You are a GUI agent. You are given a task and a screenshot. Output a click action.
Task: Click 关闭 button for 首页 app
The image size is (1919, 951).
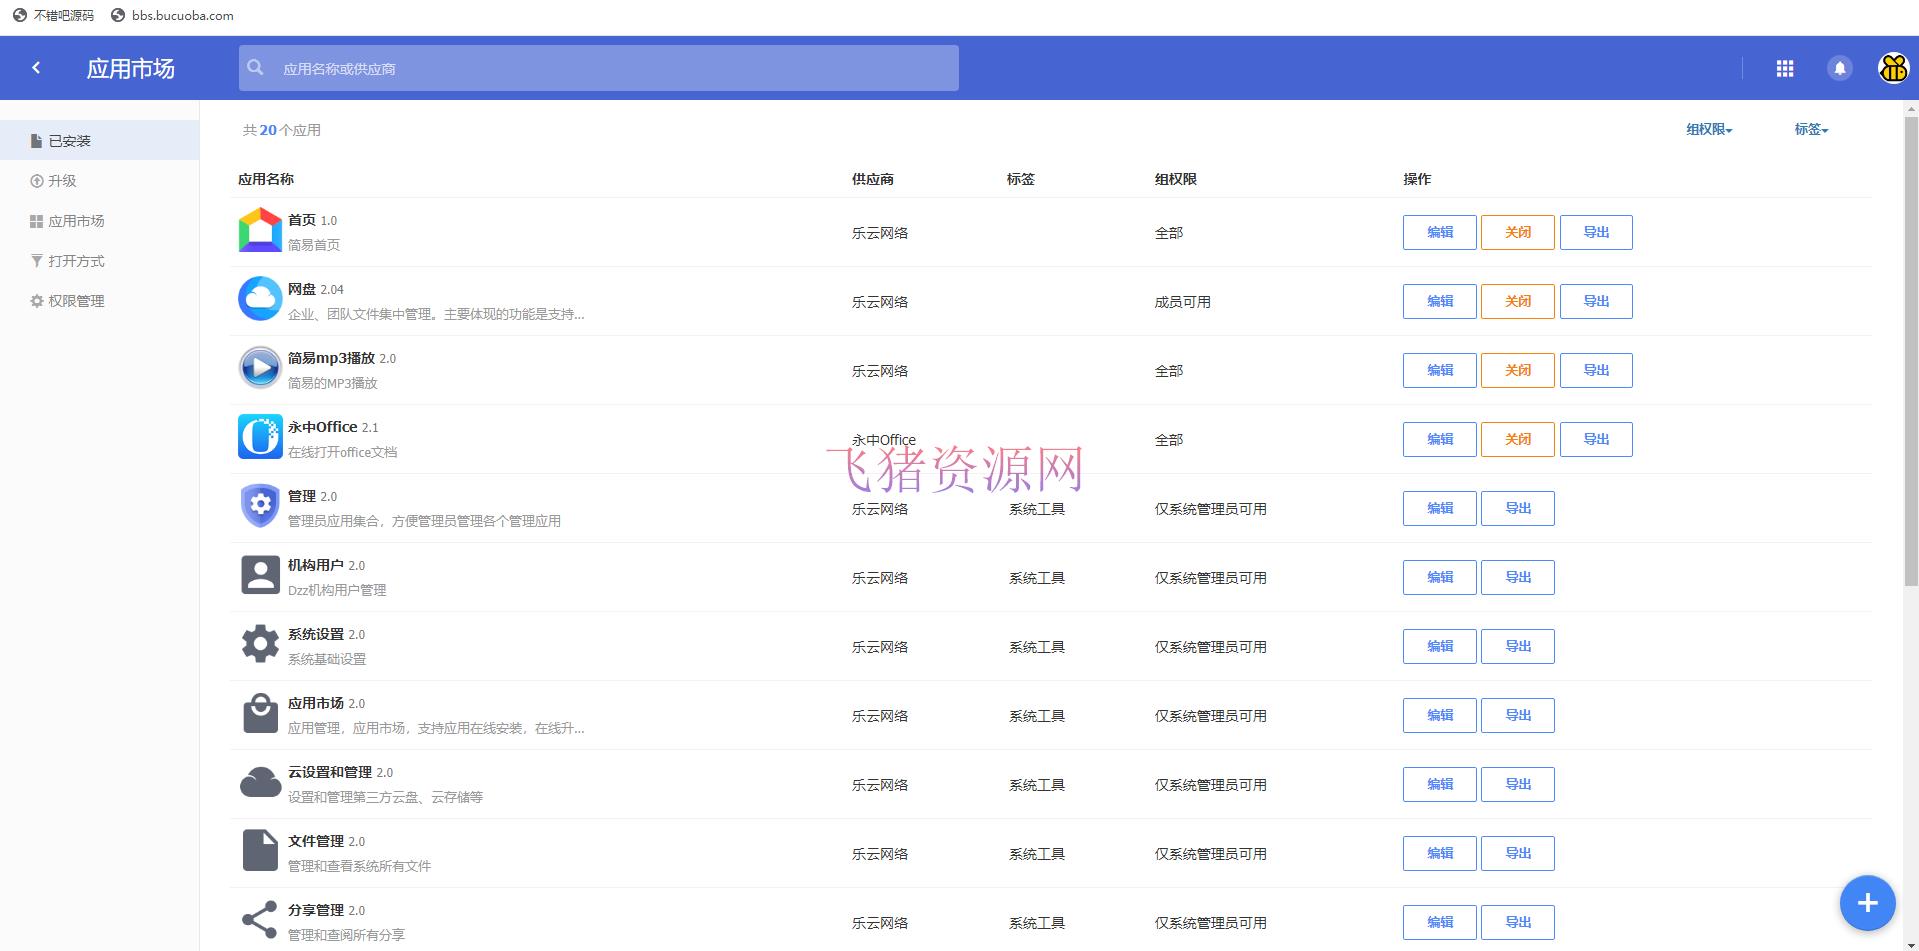[x=1517, y=232]
